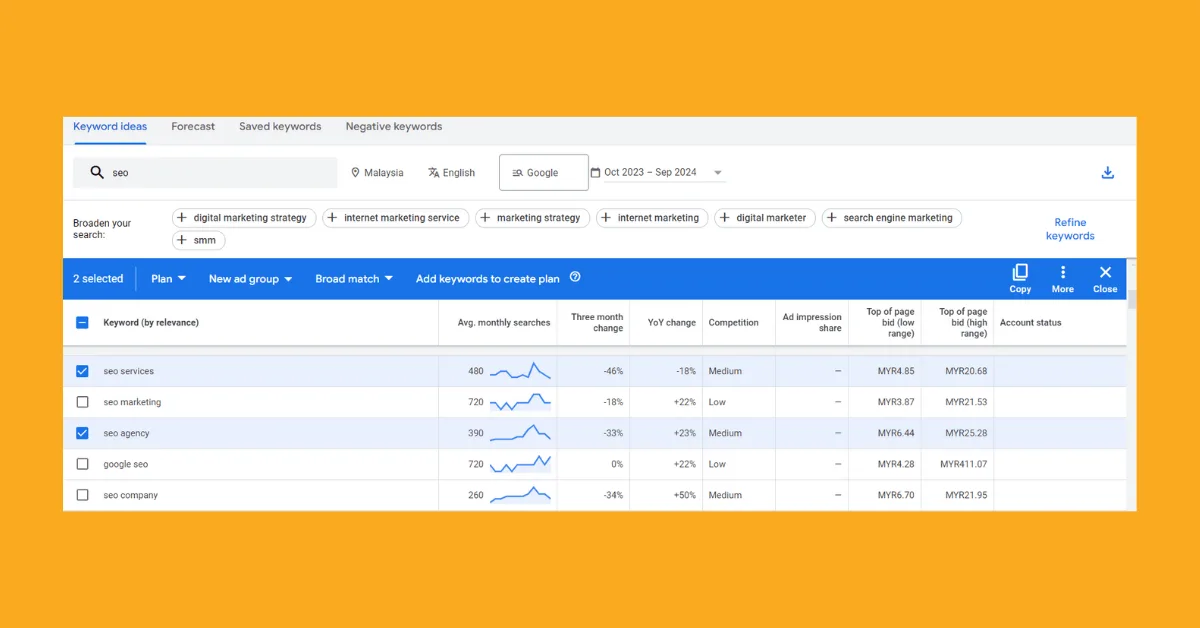Add the 'internet marketing' suggestion chip
Screen dimensions: 1200x628
652,218
